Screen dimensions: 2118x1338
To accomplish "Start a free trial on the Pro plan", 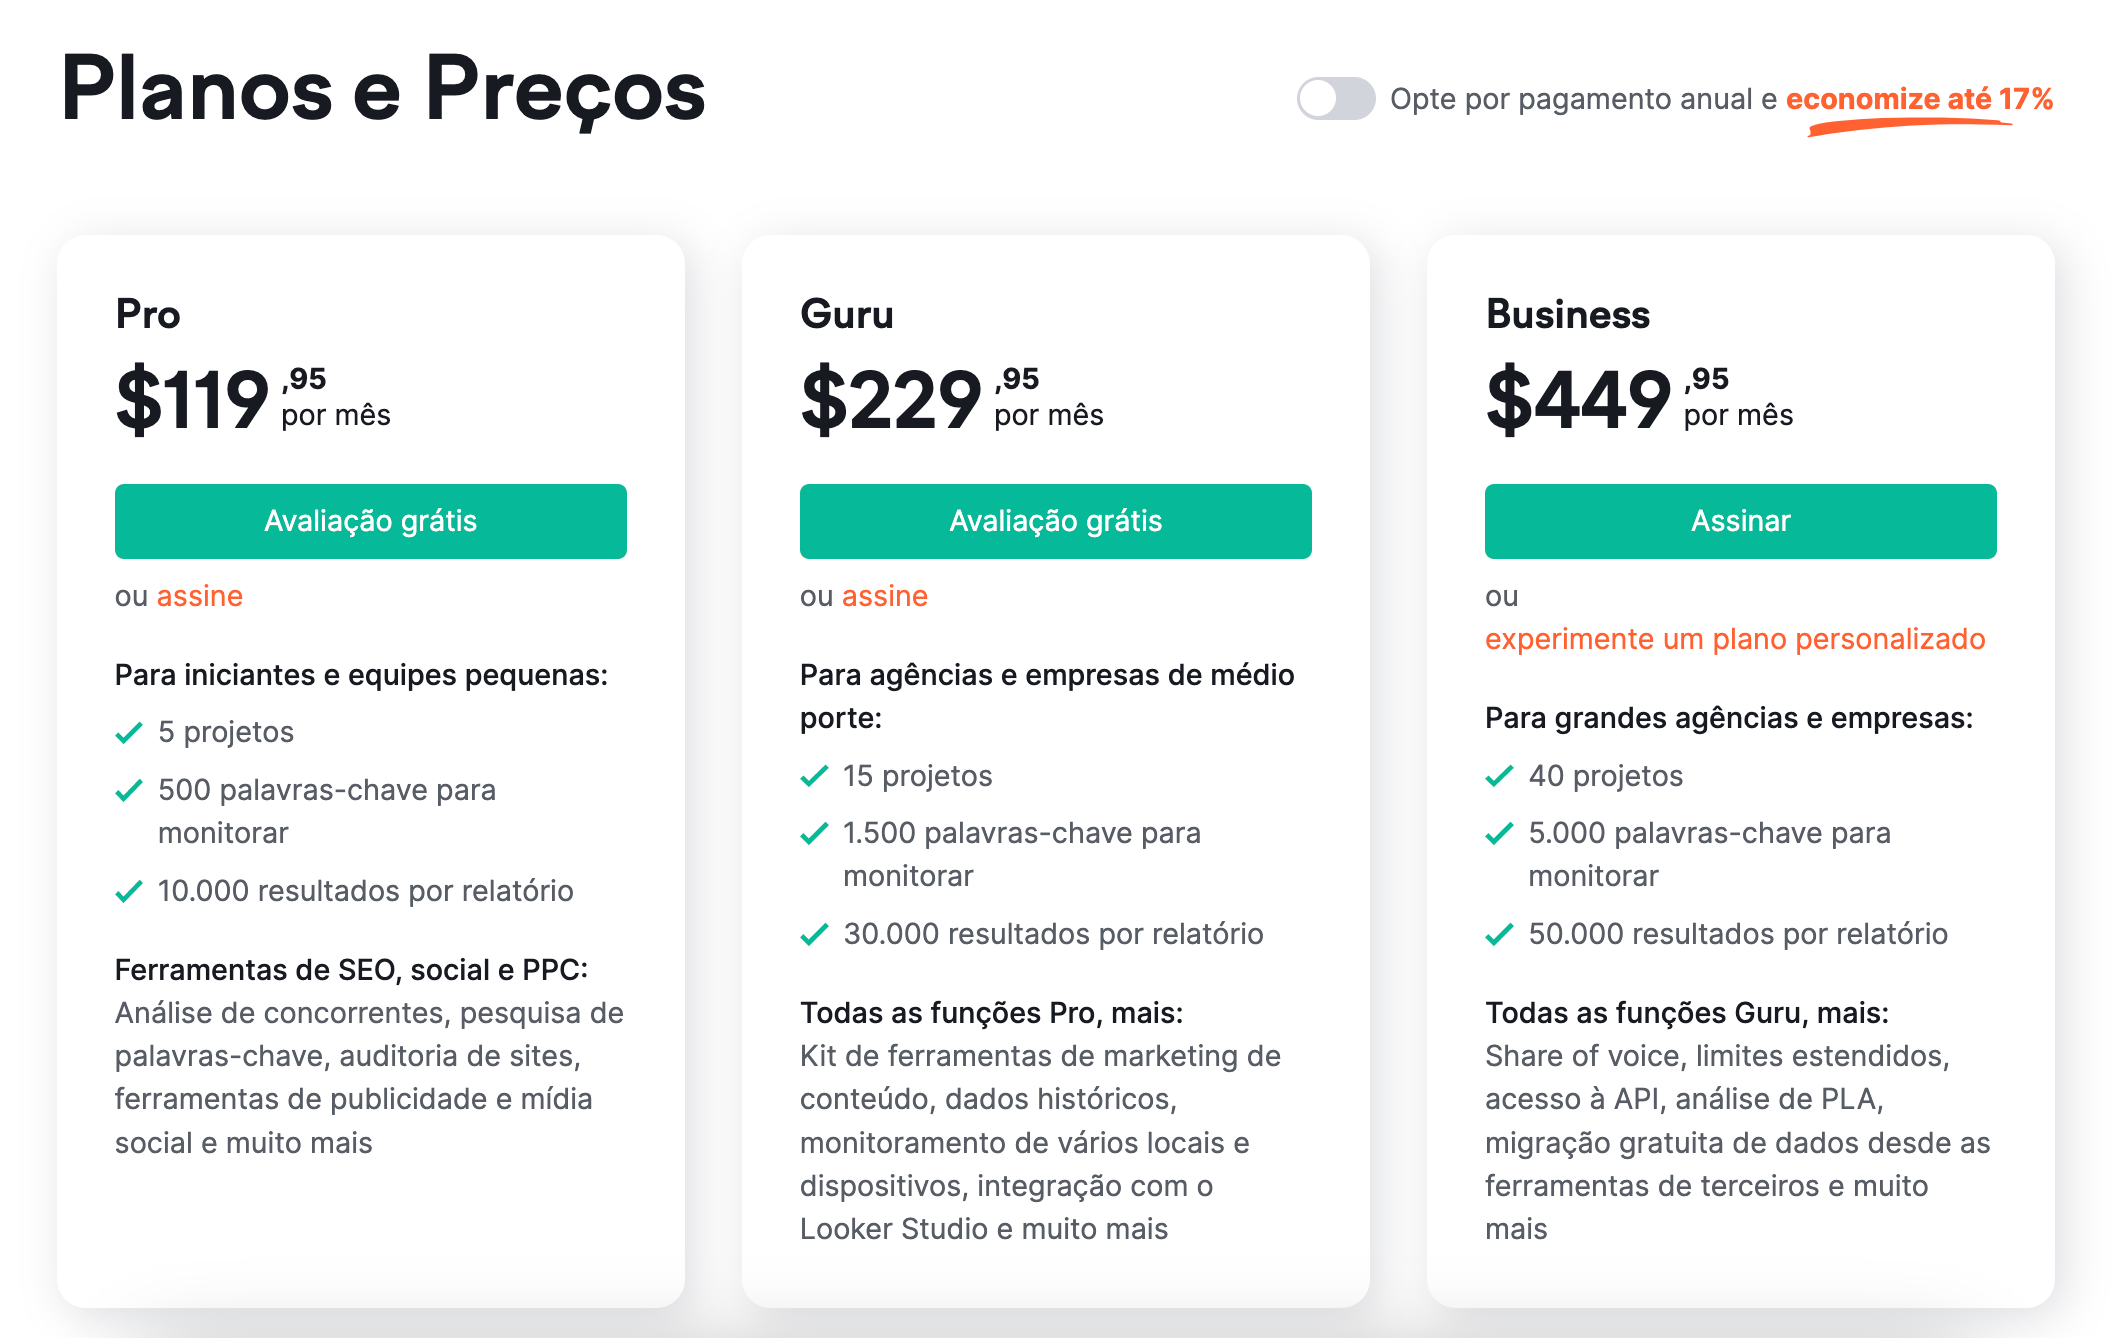I will (370, 521).
